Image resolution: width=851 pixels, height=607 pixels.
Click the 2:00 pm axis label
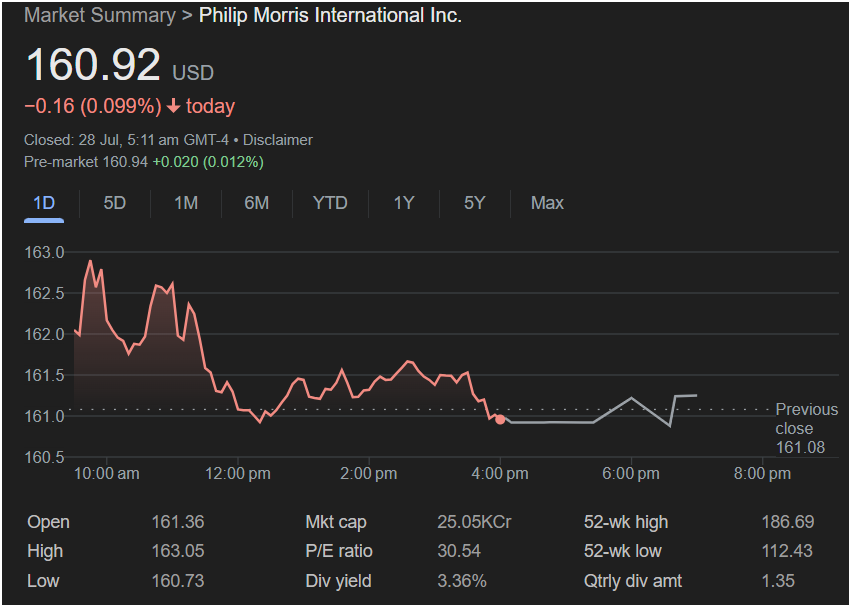pos(369,473)
